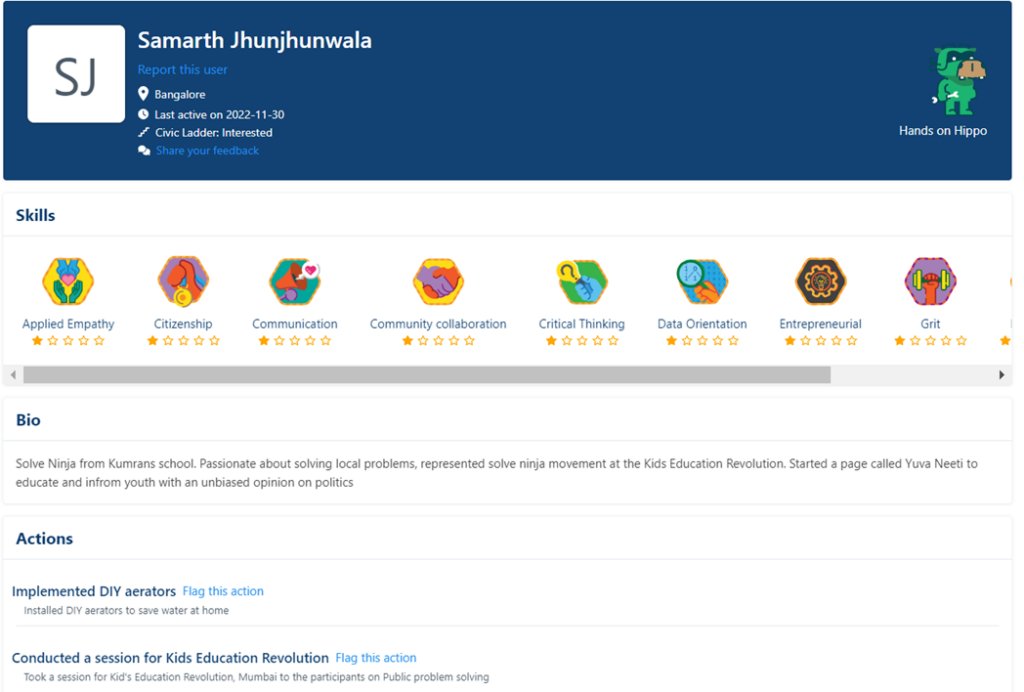Click the Entrepreneurial gear badge
The width and height of the screenshot is (1024, 692).
click(820, 281)
